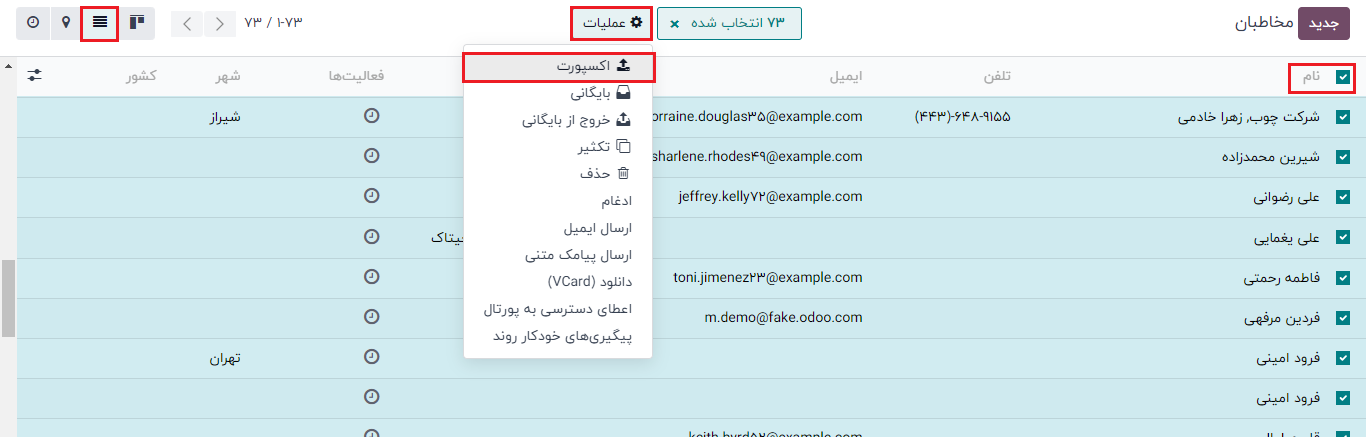Clear the 73 selected records
This screenshot has width=1366, height=437.
675,23
